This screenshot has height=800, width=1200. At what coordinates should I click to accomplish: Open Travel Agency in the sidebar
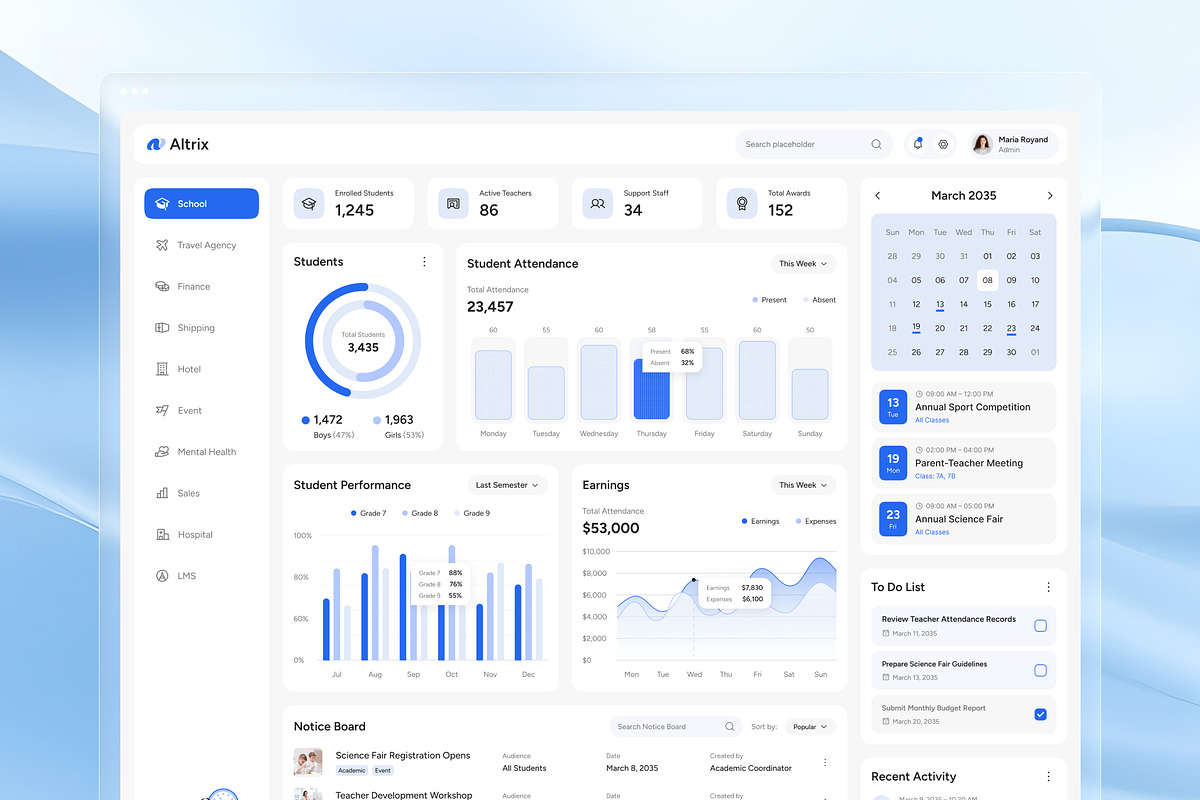coord(201,245)
